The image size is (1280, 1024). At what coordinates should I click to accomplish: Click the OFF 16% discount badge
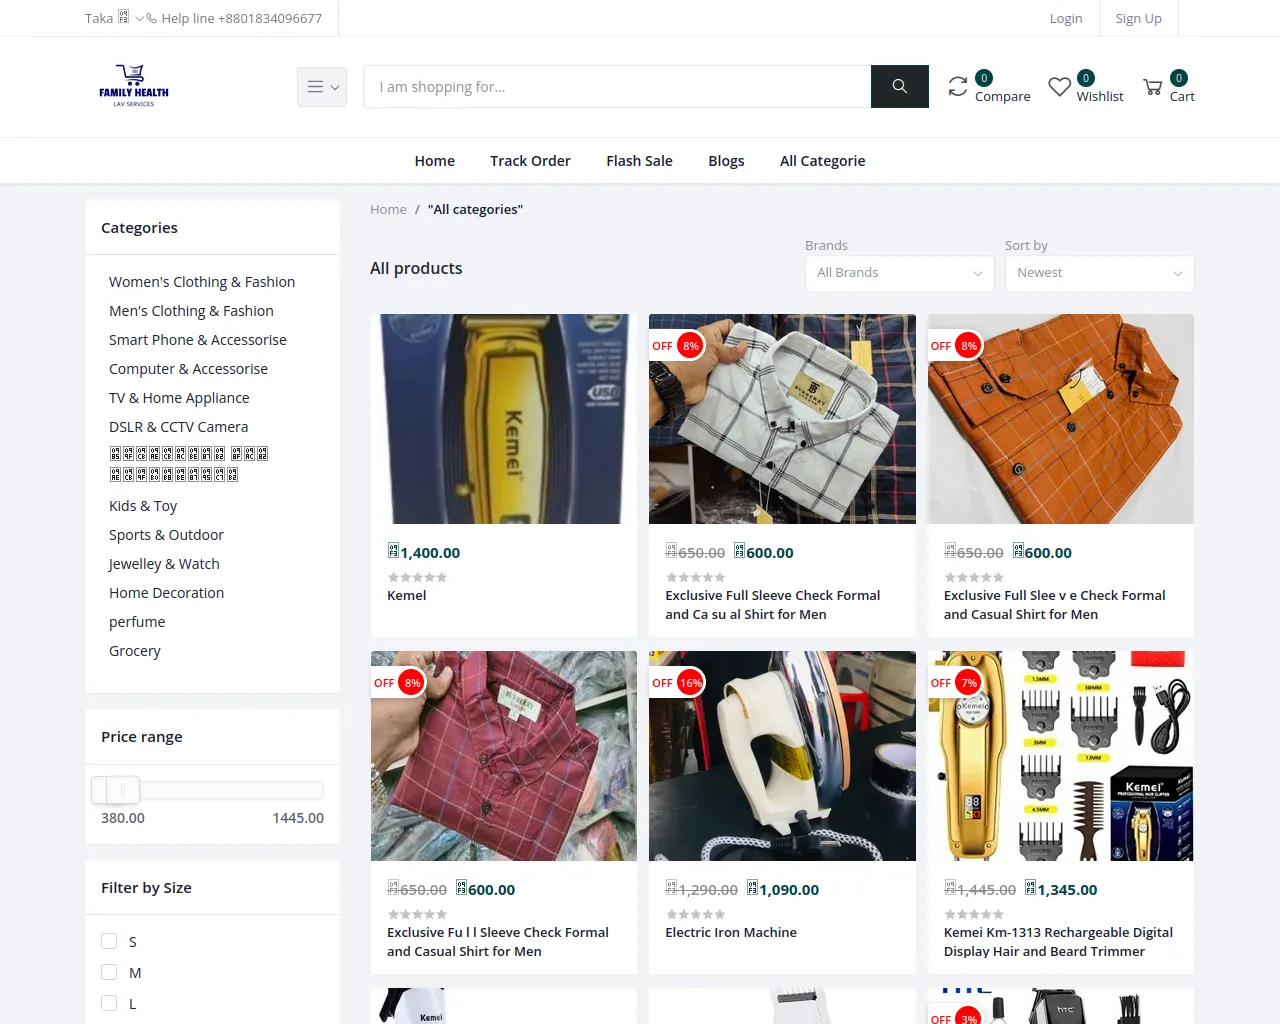(x=678, y=683)
